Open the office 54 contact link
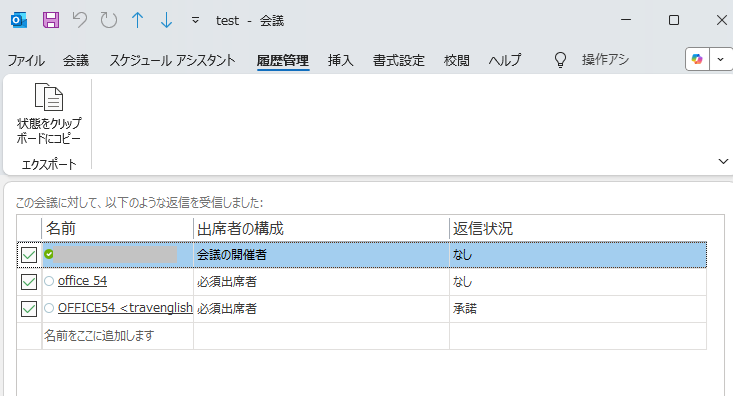The image size is (733, 396). click(82, 281)
